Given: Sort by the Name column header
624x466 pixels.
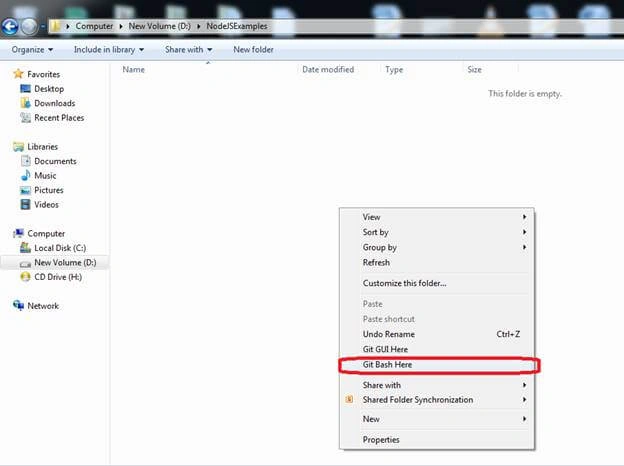Looking at the screenshot, I should click(x=134, y=70).
